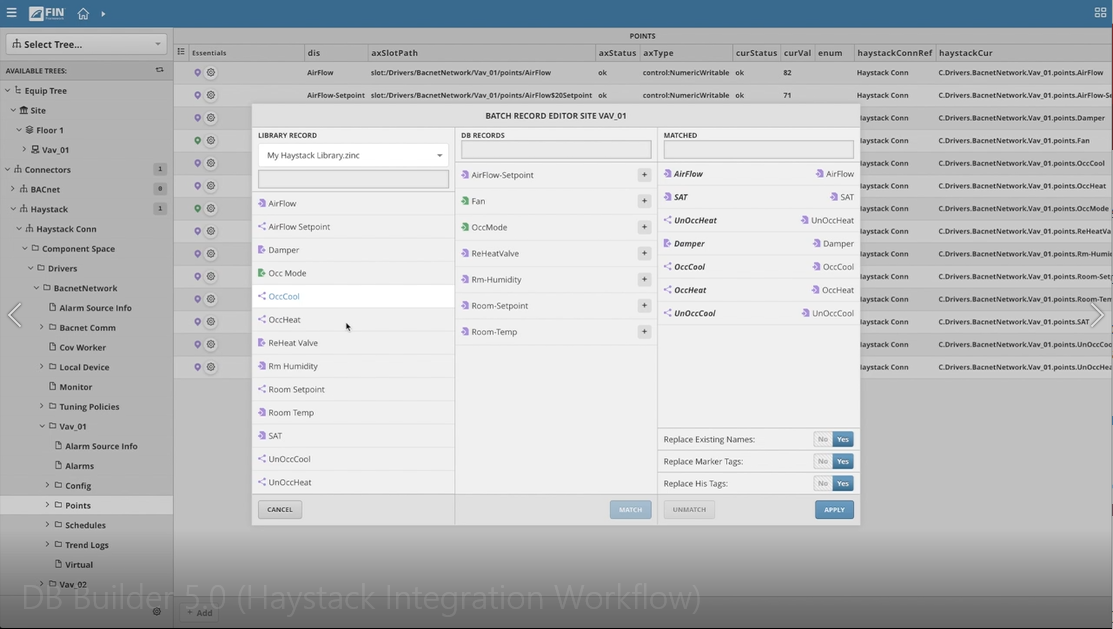Set Replace His Tags to No
Image resolution: width=1113 pixels, height=629 pixels.
pos(823,483)
